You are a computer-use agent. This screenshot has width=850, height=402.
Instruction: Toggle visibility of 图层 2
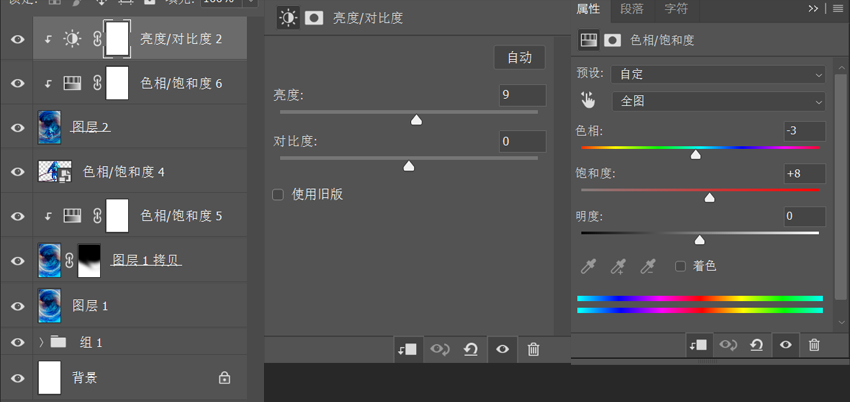coord(18,128)
